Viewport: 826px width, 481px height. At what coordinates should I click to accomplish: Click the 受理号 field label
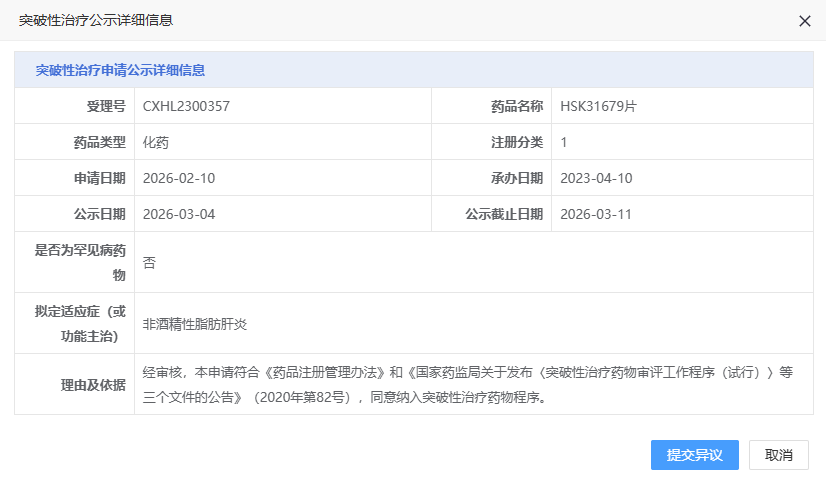[106, 106]
